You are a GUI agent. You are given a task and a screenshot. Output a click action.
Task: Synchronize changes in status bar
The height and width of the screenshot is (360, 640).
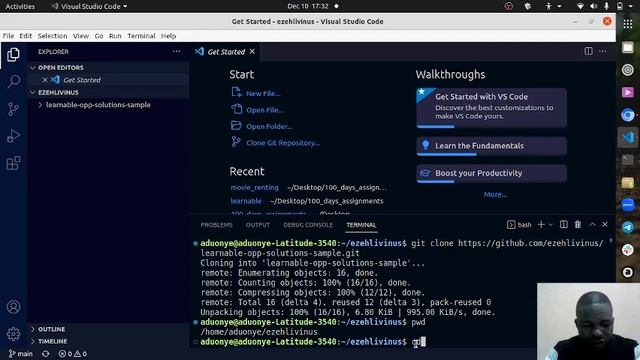point(46,354)
